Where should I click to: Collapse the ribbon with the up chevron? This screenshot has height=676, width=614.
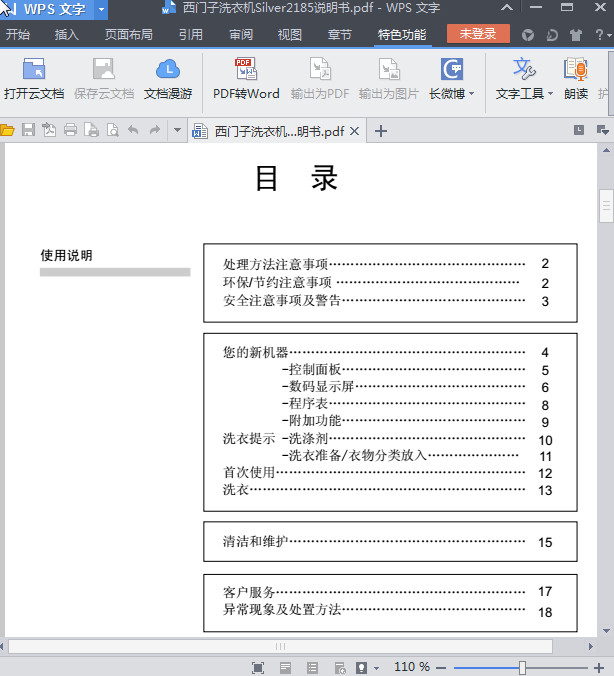click(x=507, y=7)
